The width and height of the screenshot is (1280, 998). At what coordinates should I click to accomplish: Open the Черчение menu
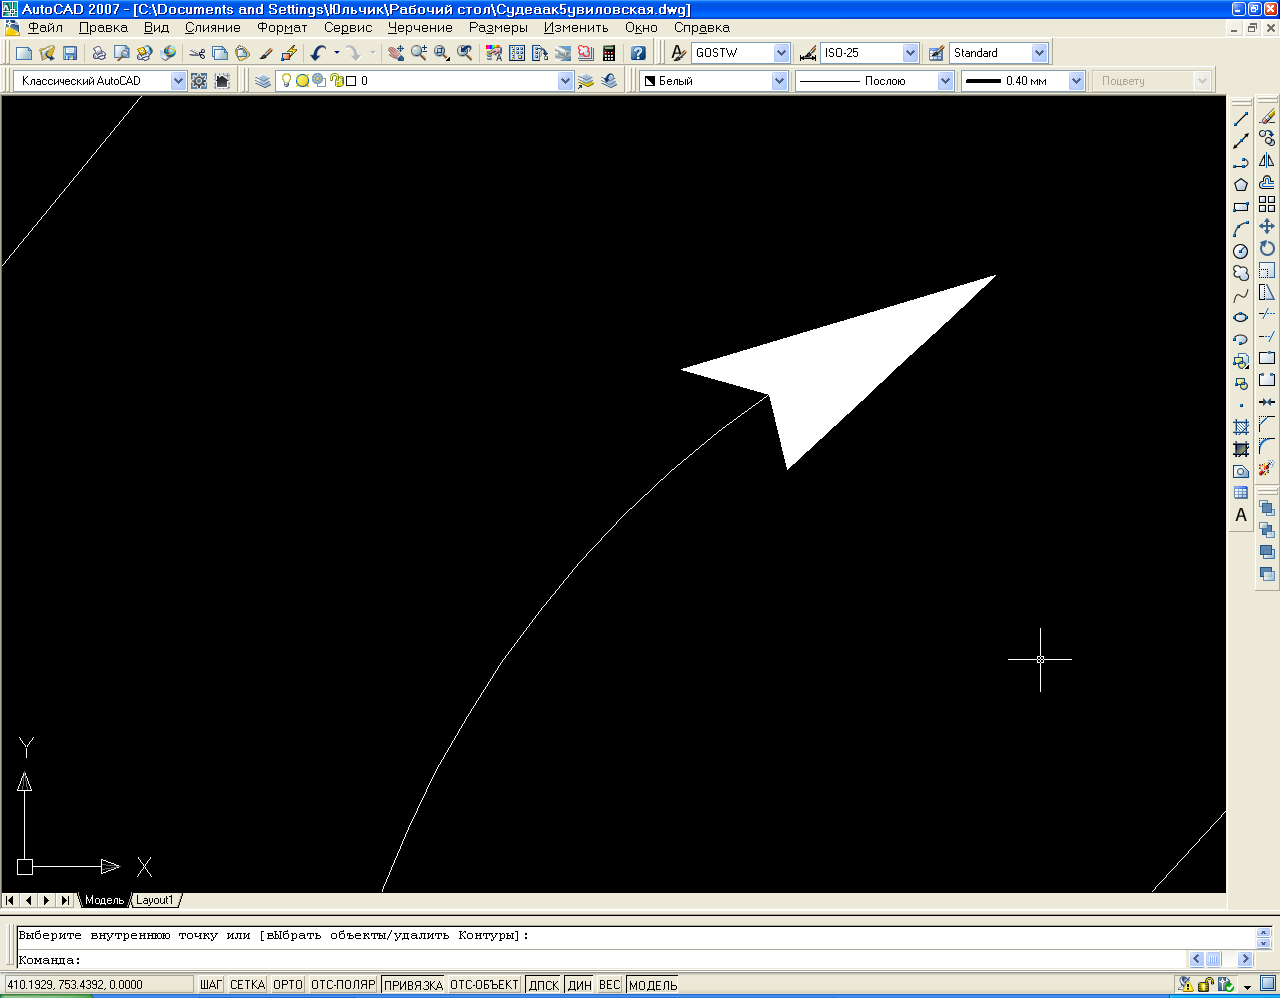[x=420, y=28]
